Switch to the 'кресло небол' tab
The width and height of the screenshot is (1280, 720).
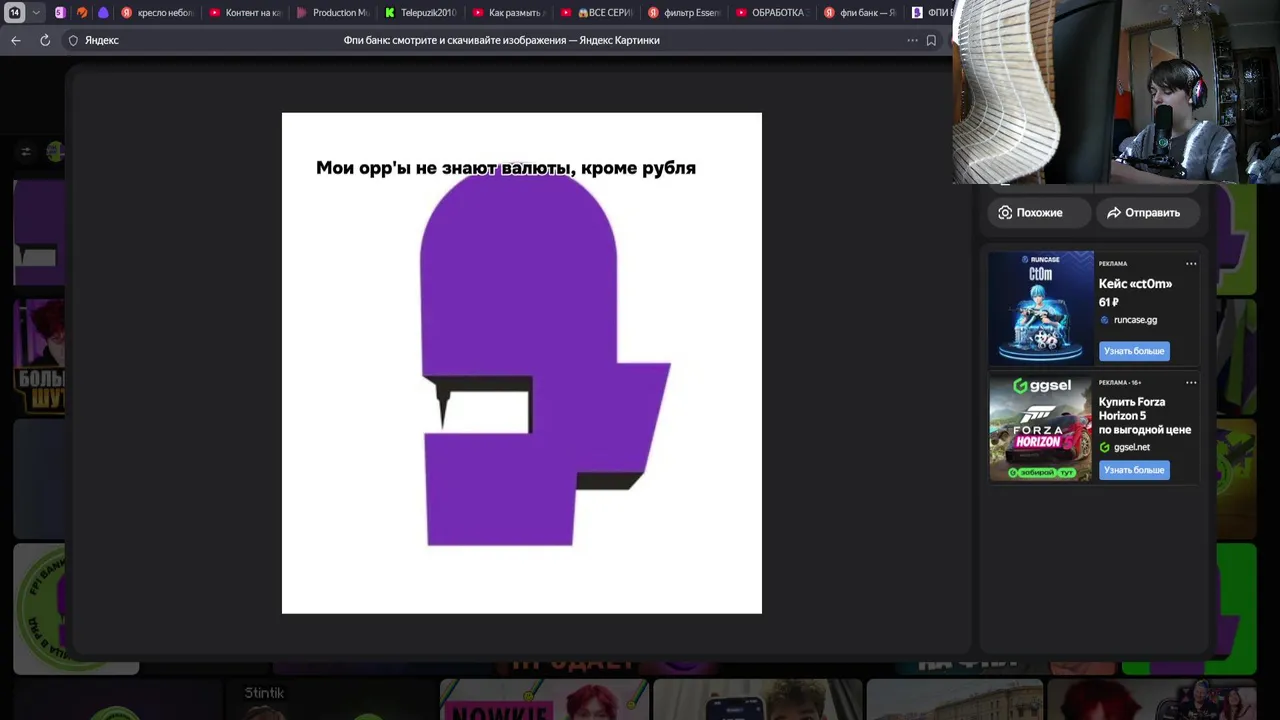157,13
